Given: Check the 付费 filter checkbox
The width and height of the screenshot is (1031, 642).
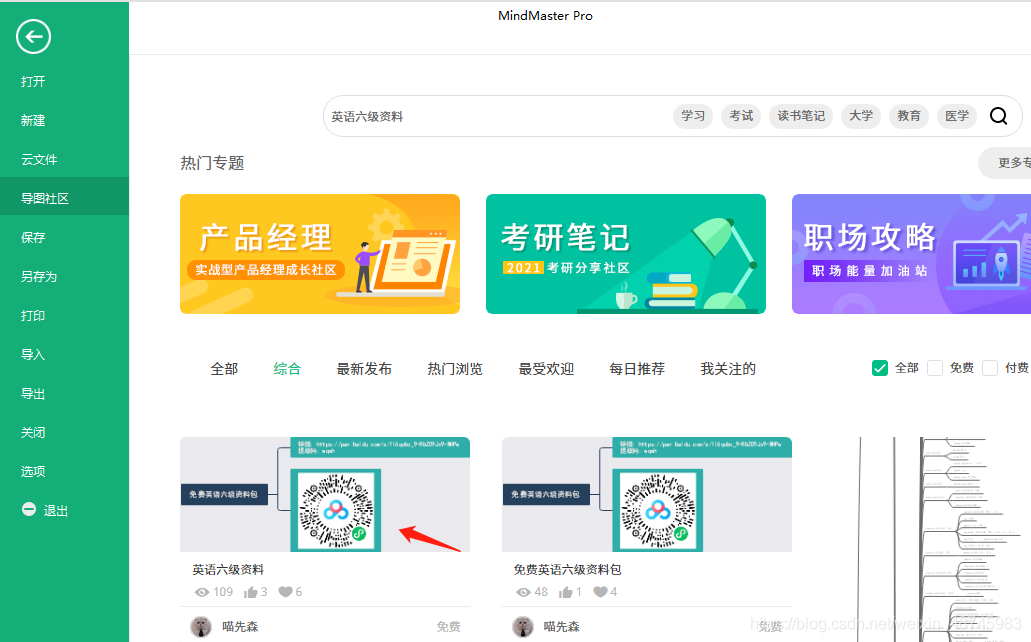Looking at the screenshot, I should tap(990, 368).
